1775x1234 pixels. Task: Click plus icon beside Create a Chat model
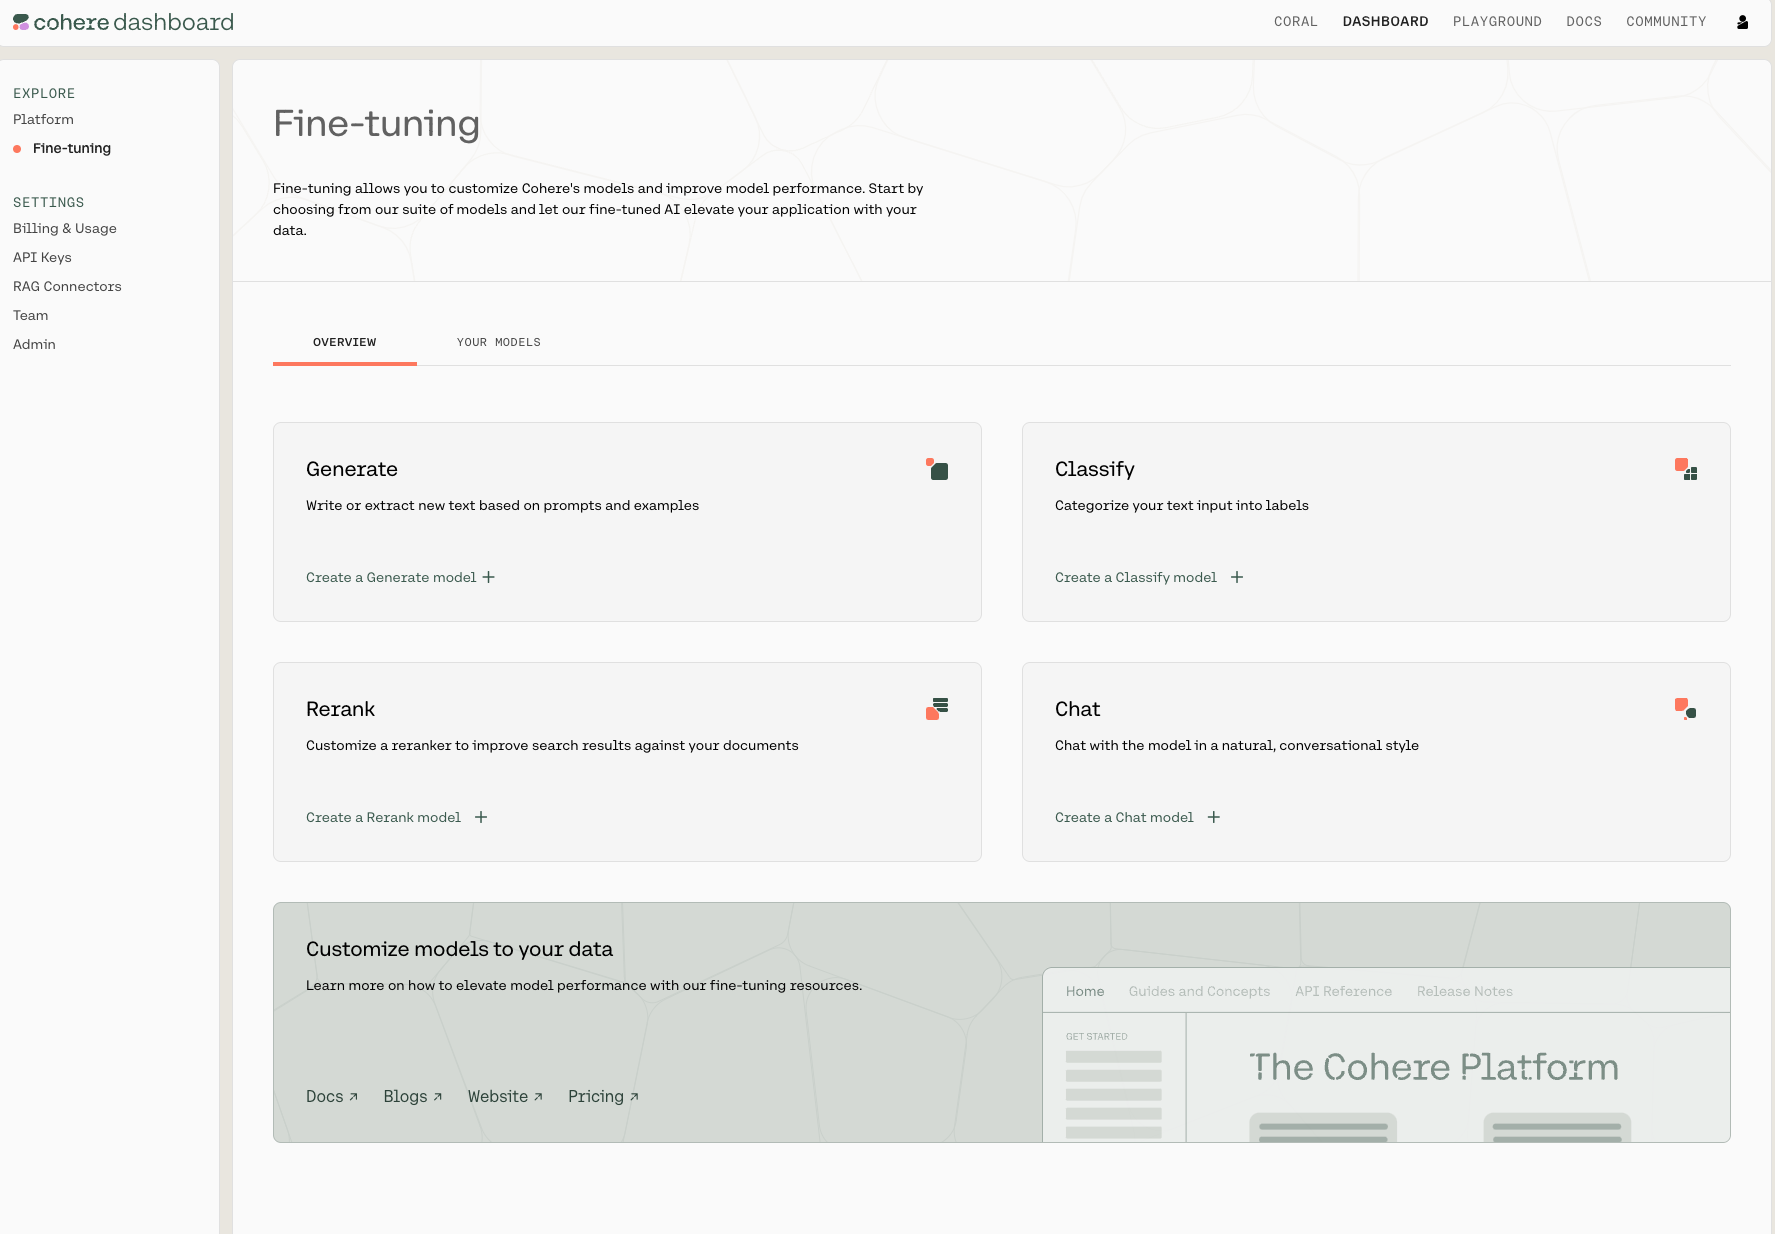1214,817
